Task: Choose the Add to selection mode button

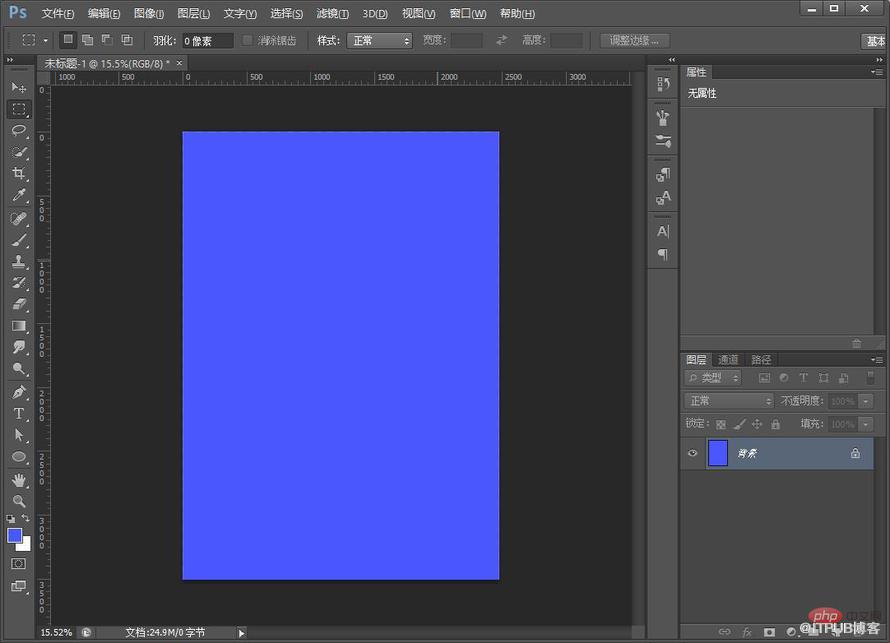Action: pos(87,40)
